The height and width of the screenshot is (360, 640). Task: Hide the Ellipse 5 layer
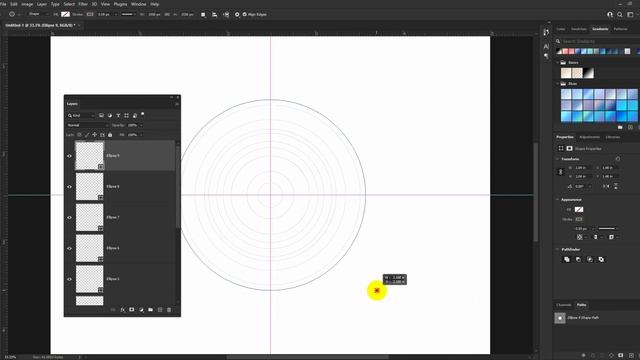coord(69,279)
